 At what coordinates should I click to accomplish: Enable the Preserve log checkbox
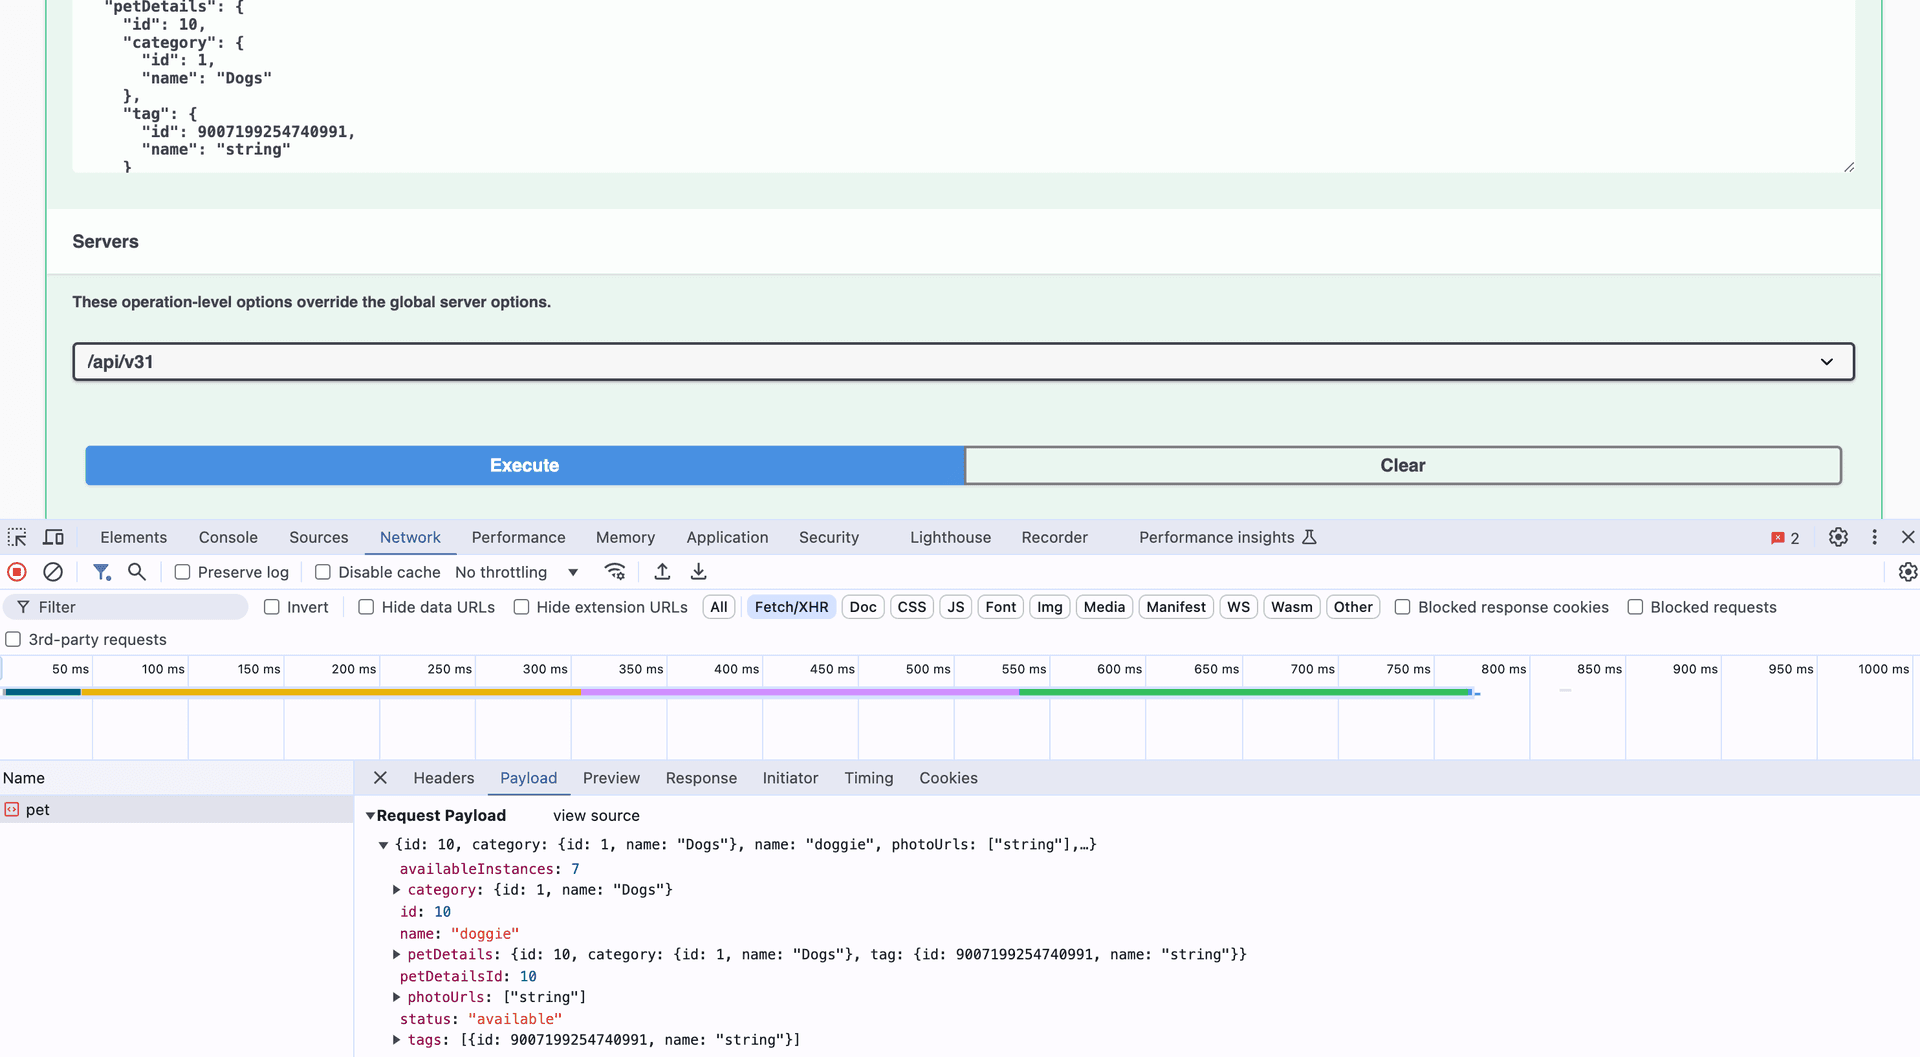coord(182,572)
